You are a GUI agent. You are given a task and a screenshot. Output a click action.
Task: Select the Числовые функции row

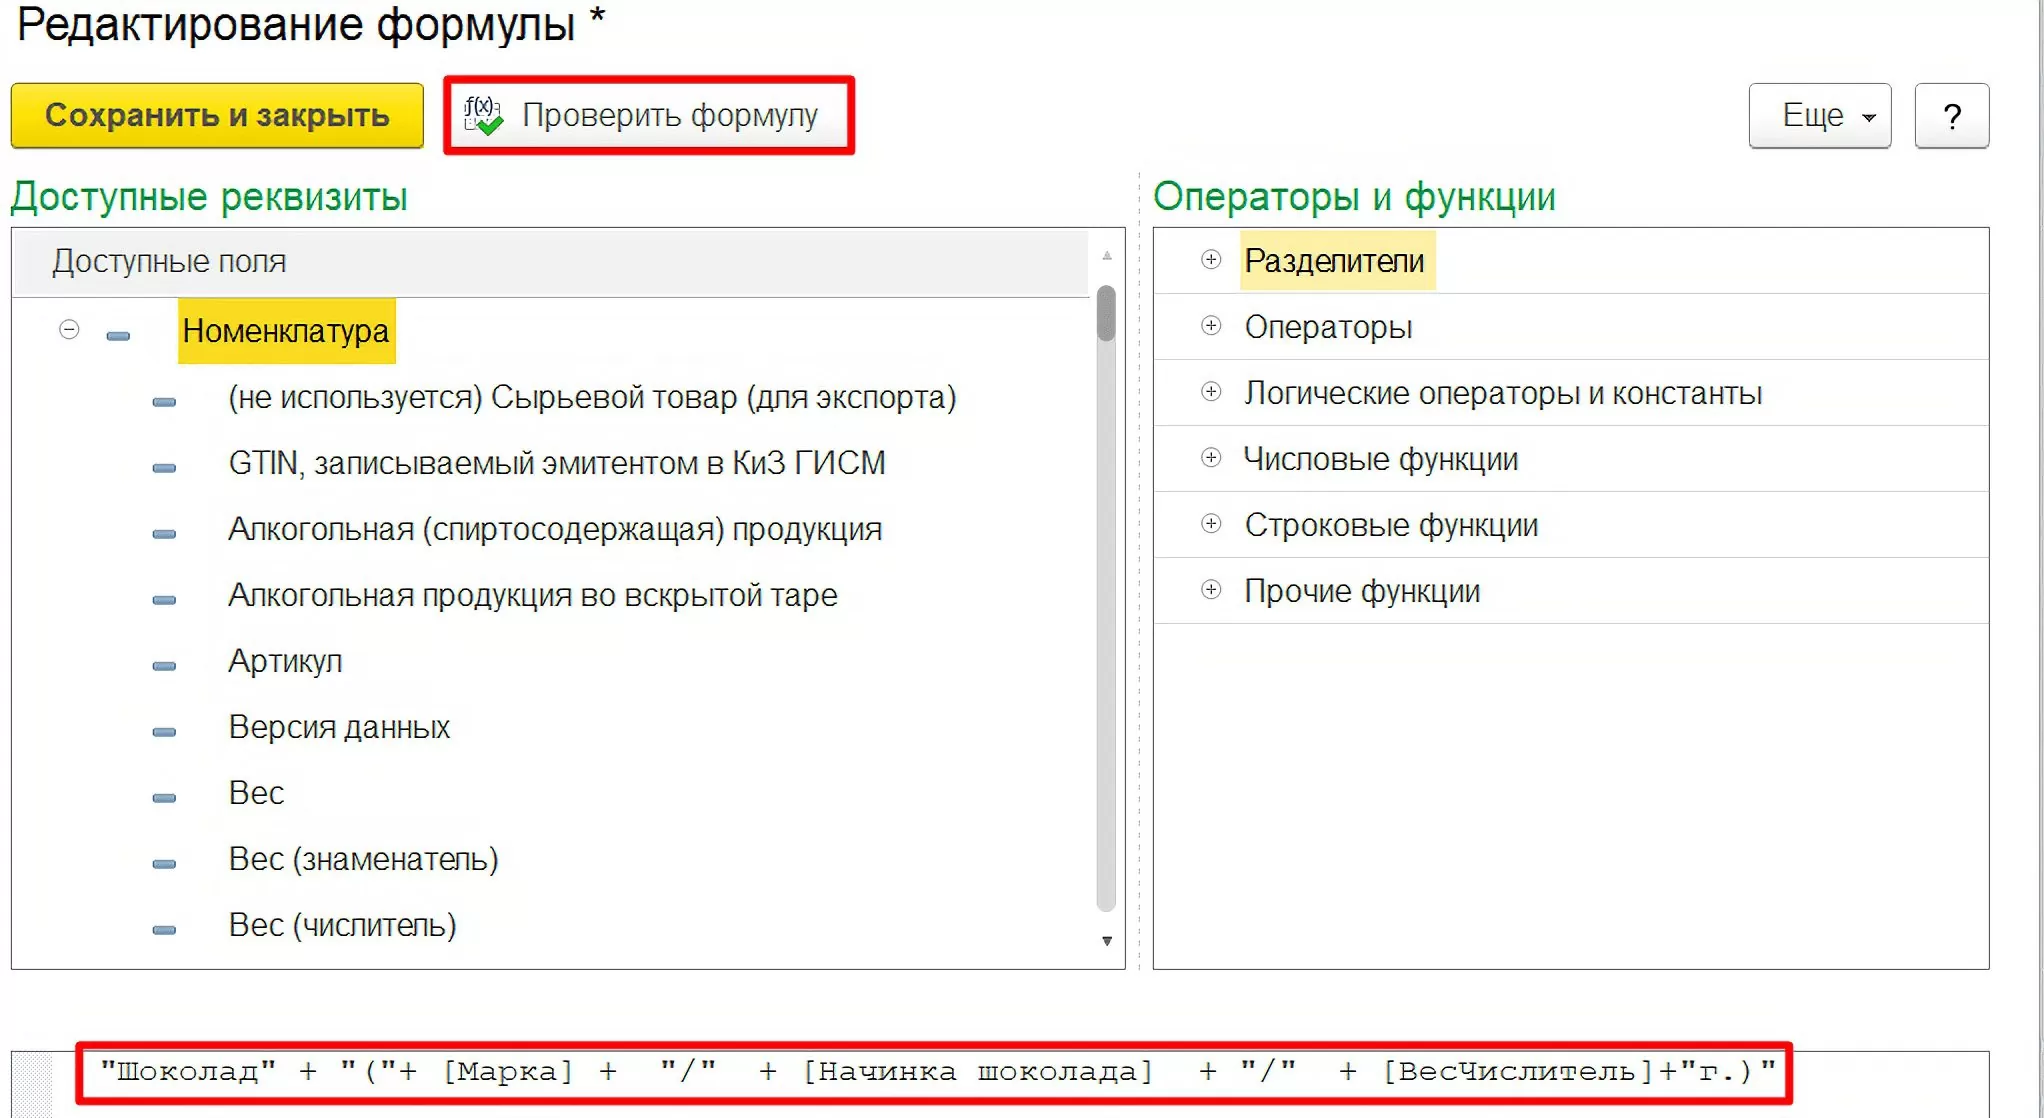tap(1571, 459)
